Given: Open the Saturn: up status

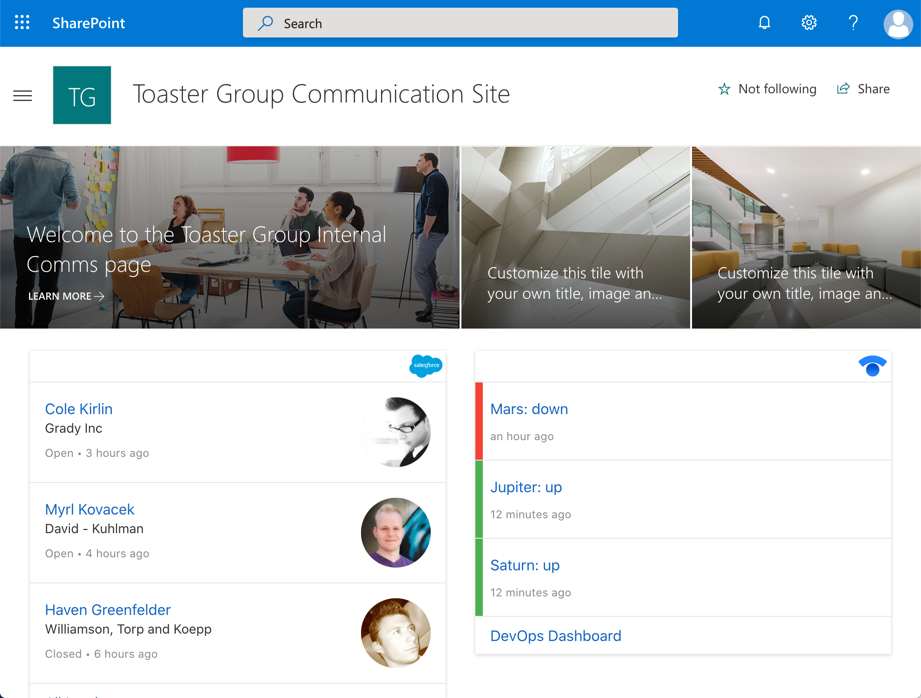Looking at the screenshot, I should pyautogui.click(x=525, y=565).
